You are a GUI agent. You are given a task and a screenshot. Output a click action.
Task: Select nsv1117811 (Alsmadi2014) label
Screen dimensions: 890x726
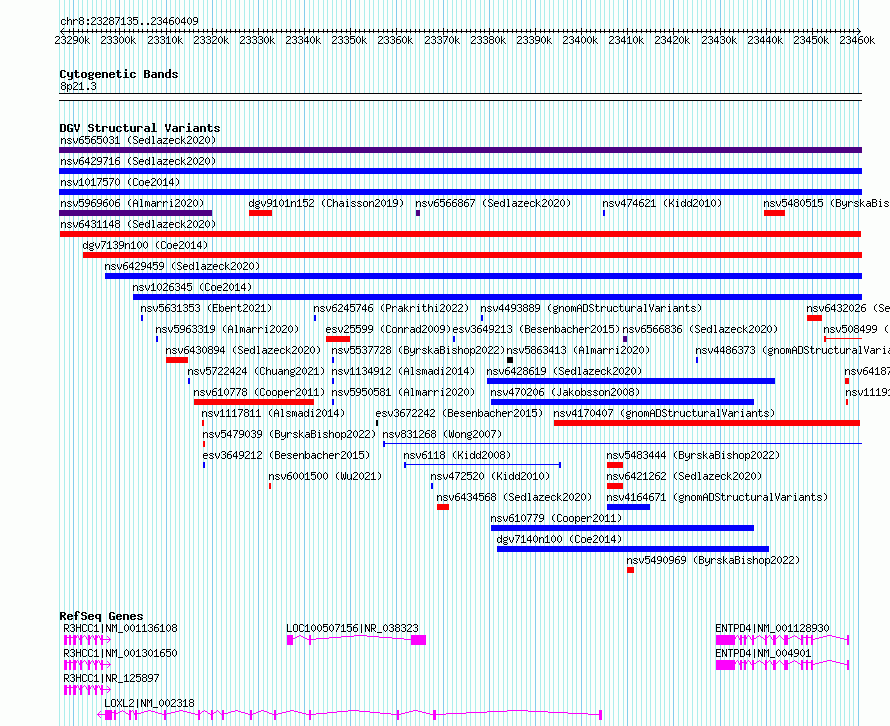pos(273,413)
